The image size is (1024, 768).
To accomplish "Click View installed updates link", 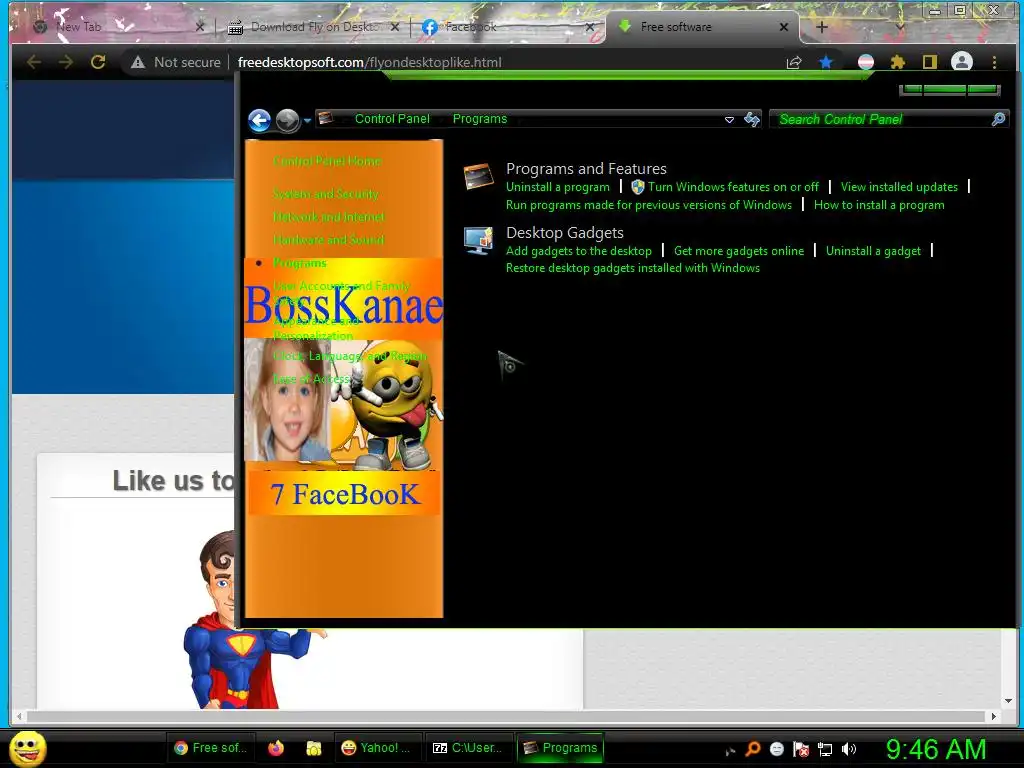I will (x=899, y=187).
